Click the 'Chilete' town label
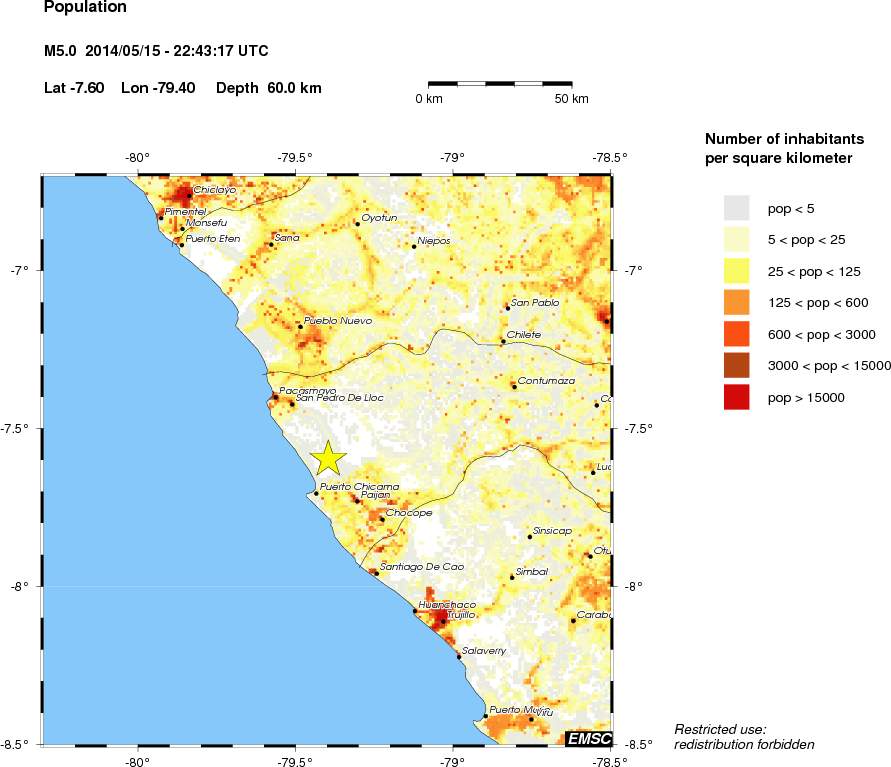 tap(523, 335)
